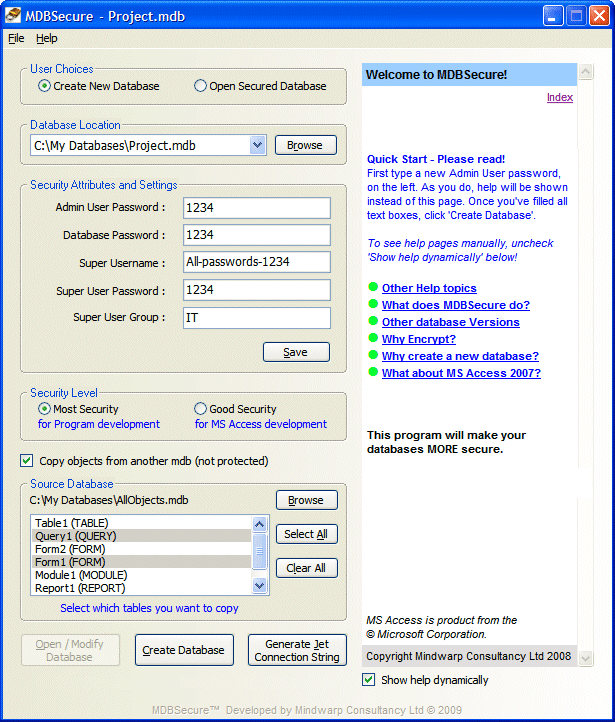Select Table1 (TABLE) in the object list
The height and width of the screenshot is (722, 615).
pos(142,523)
